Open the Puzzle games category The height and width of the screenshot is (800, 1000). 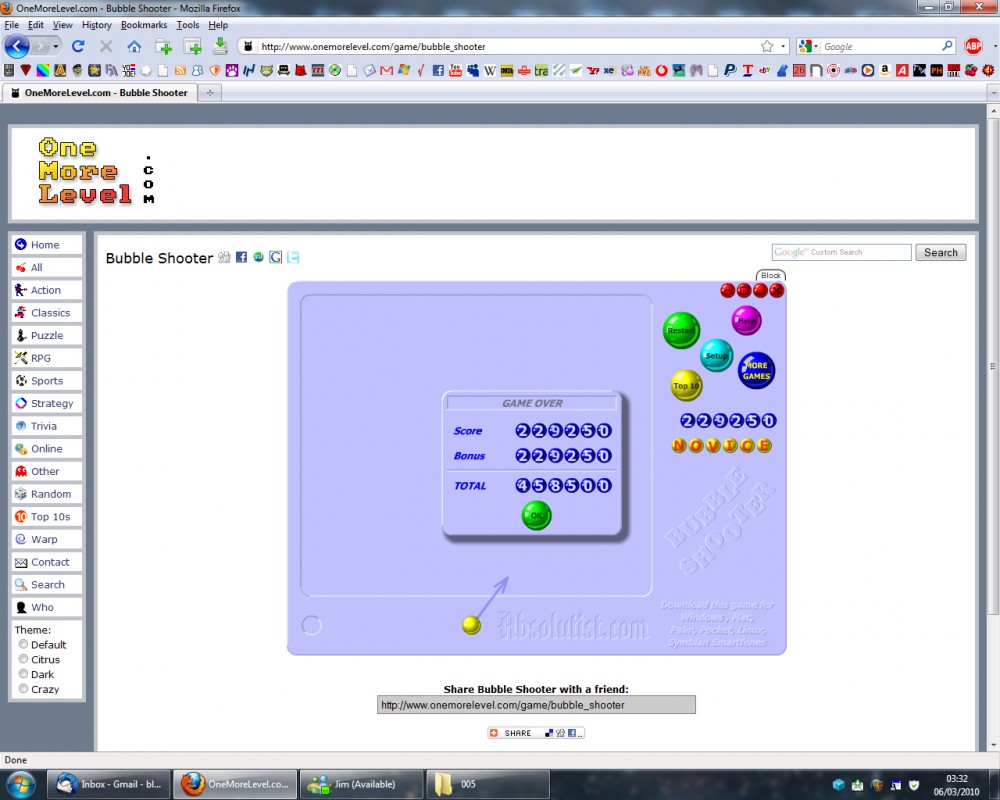pyautogui.click(x=47, y=335)
